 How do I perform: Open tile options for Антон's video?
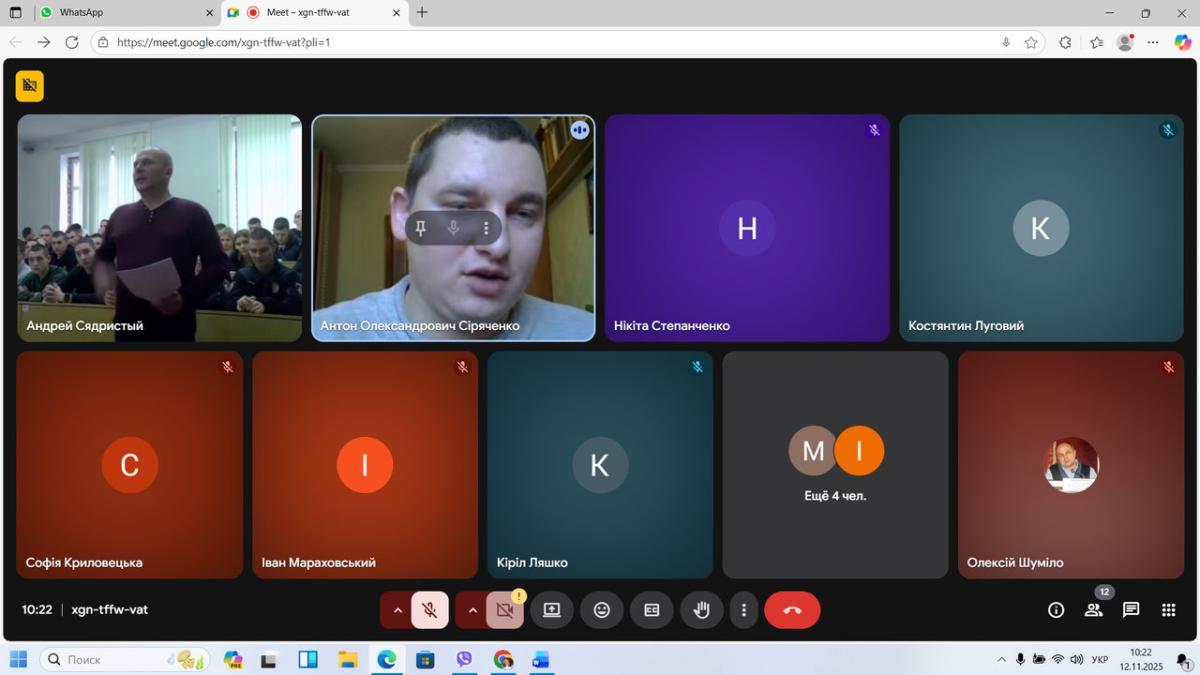tap(486, 229)
